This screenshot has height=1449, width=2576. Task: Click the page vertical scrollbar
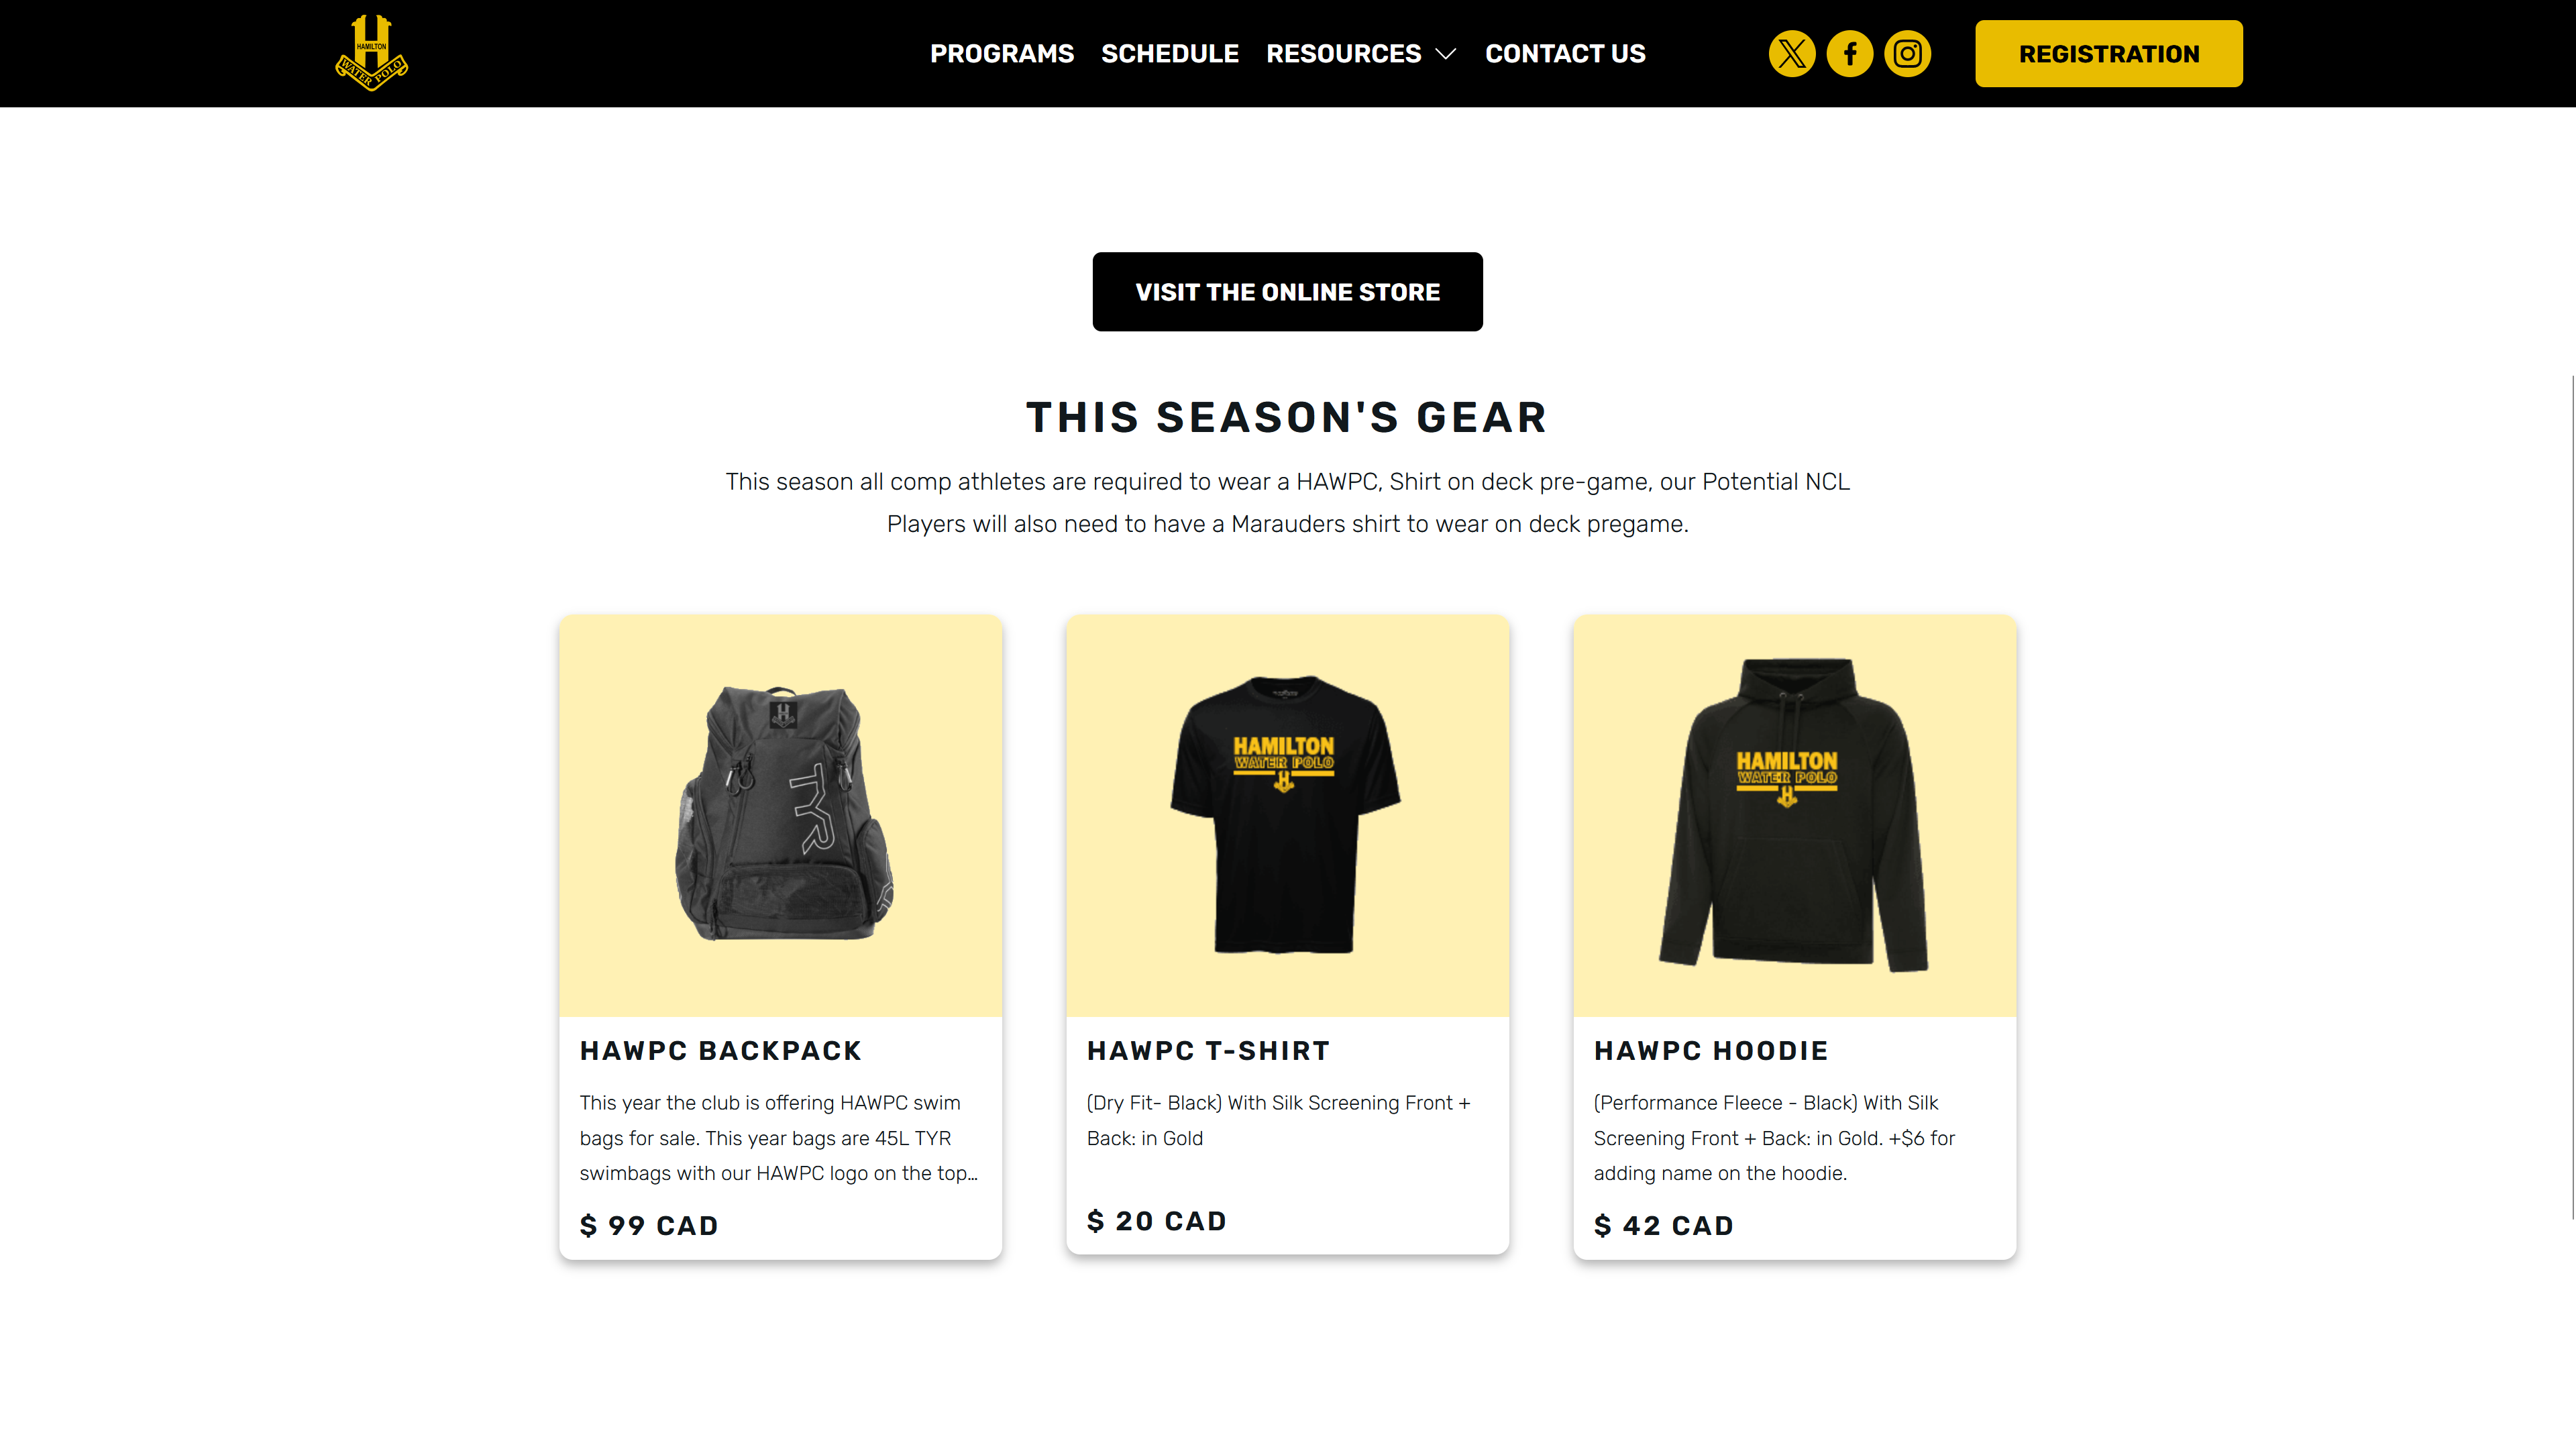pyautogui.click(x=2572, y=797)
